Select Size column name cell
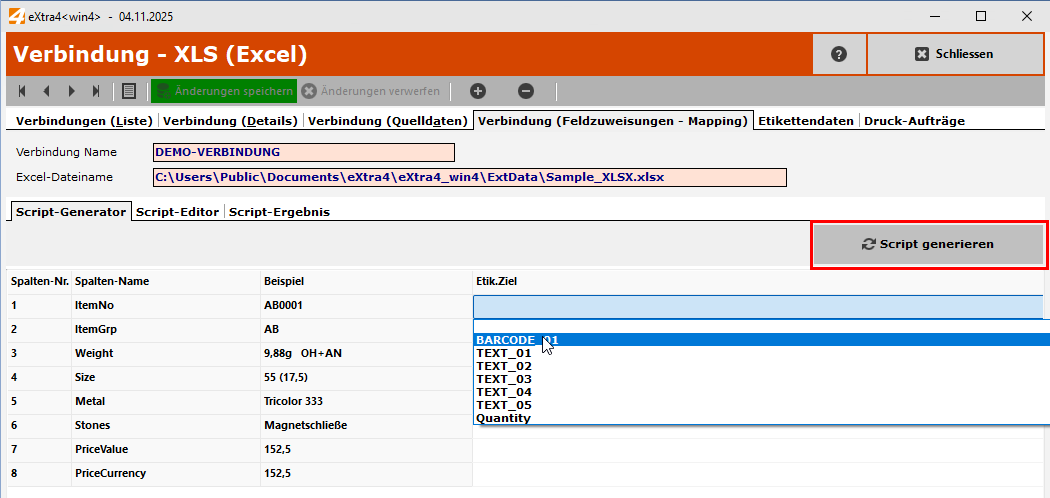 click(165, 378)
